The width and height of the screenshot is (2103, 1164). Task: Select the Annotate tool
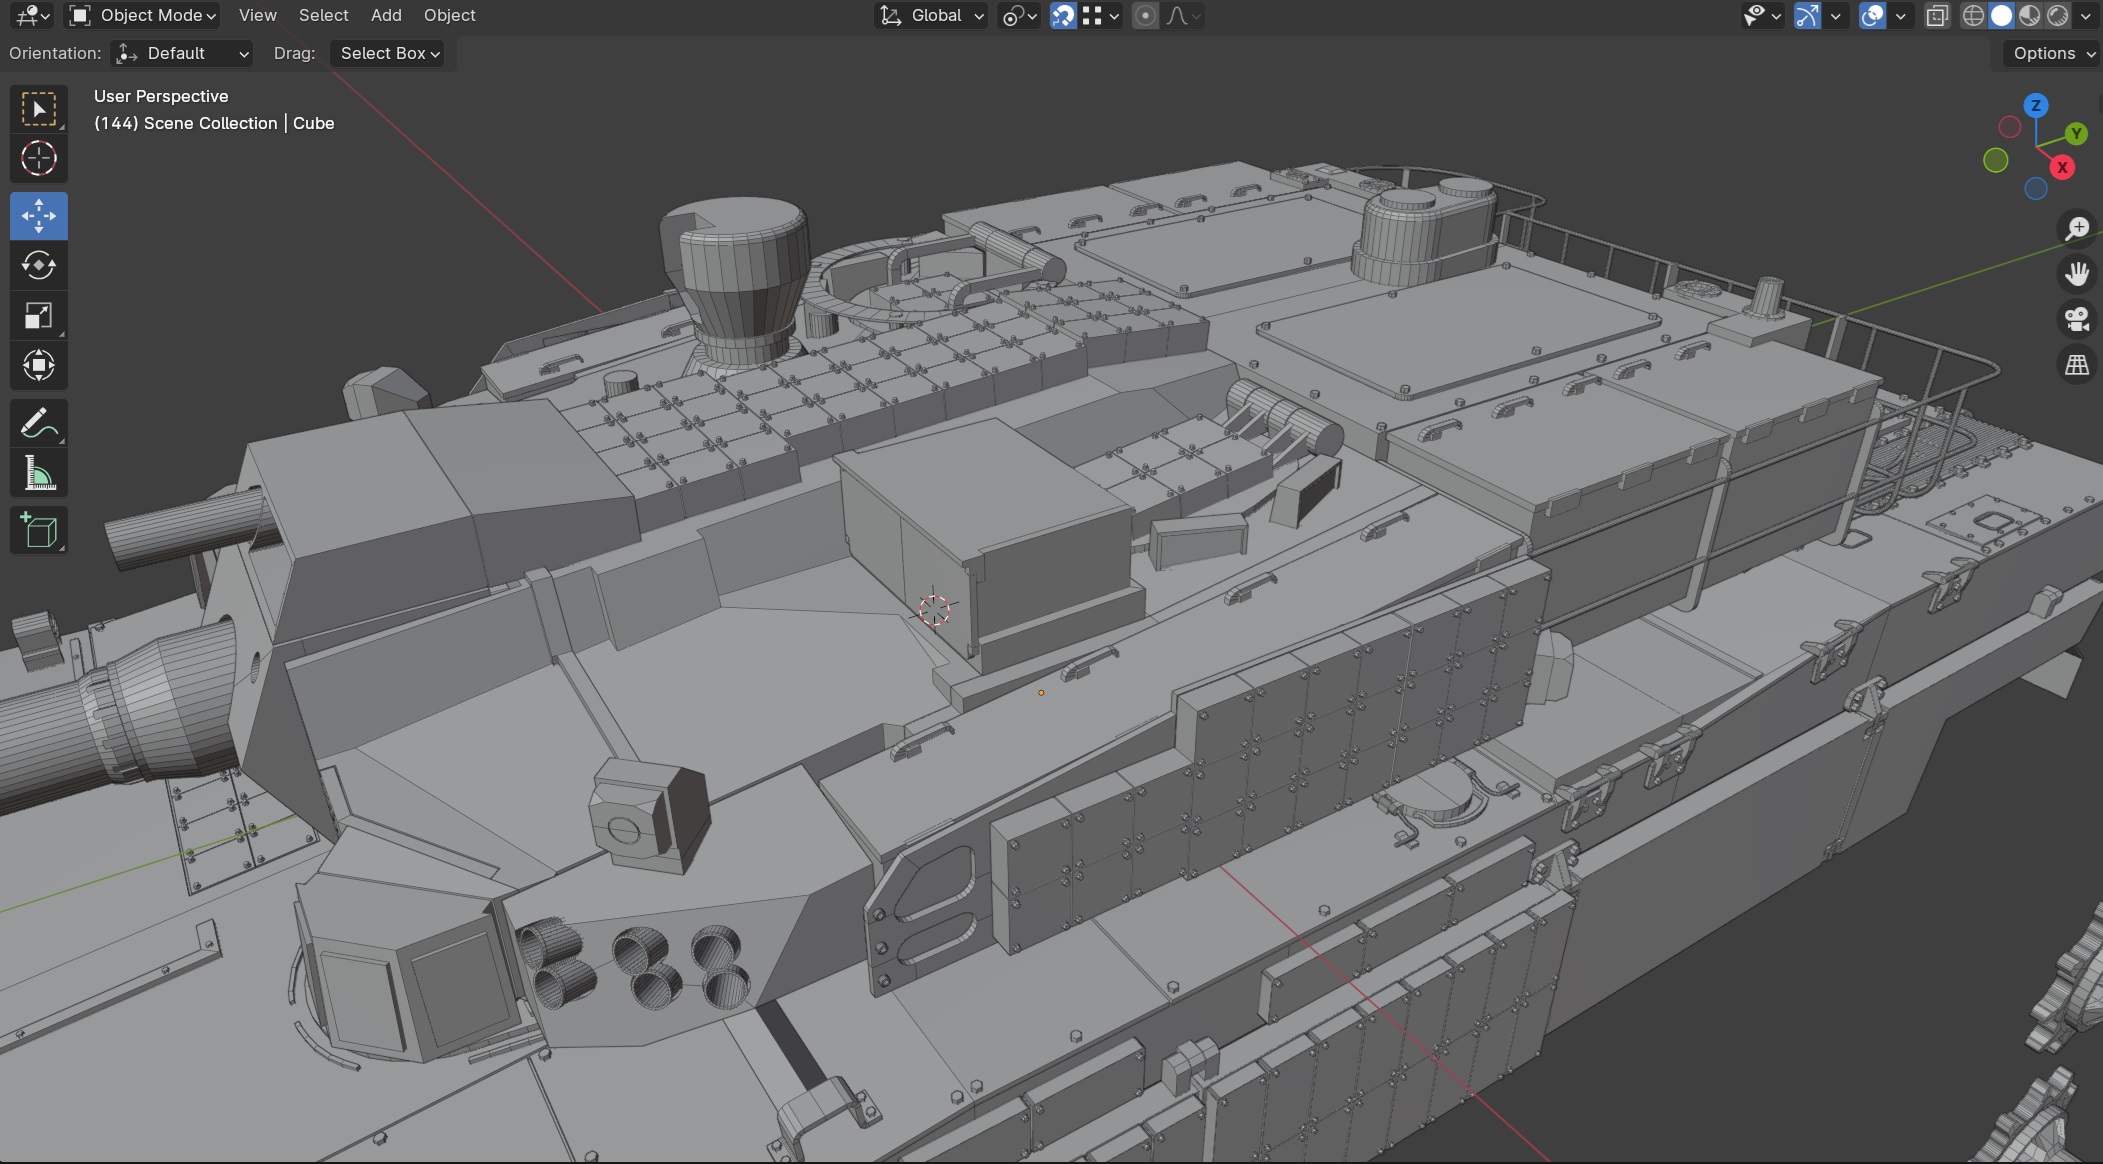39,423
